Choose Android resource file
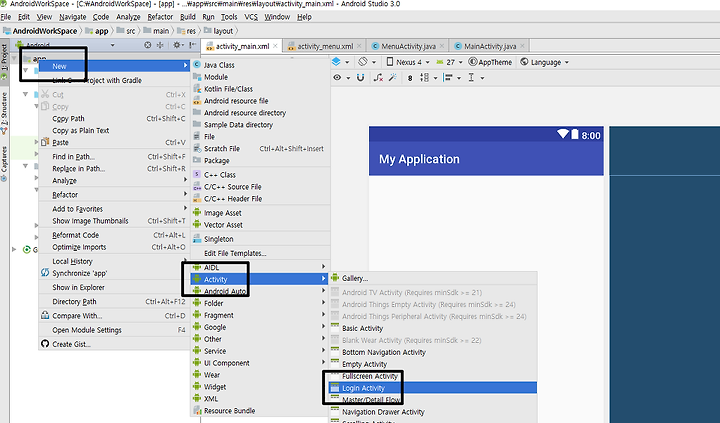This screenshot has width=720, height=423. (260, 101)
